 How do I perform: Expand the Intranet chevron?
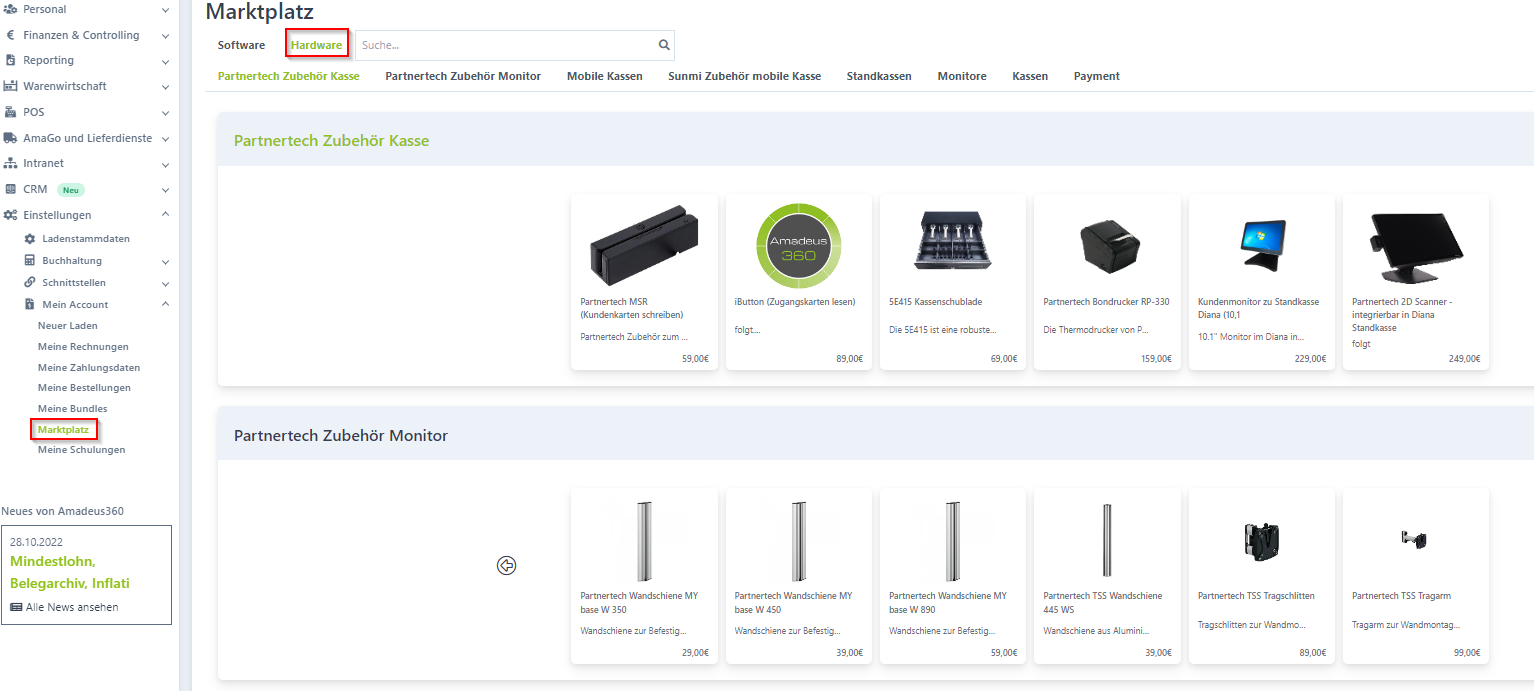pyautogui.click(x=165, y=164)
